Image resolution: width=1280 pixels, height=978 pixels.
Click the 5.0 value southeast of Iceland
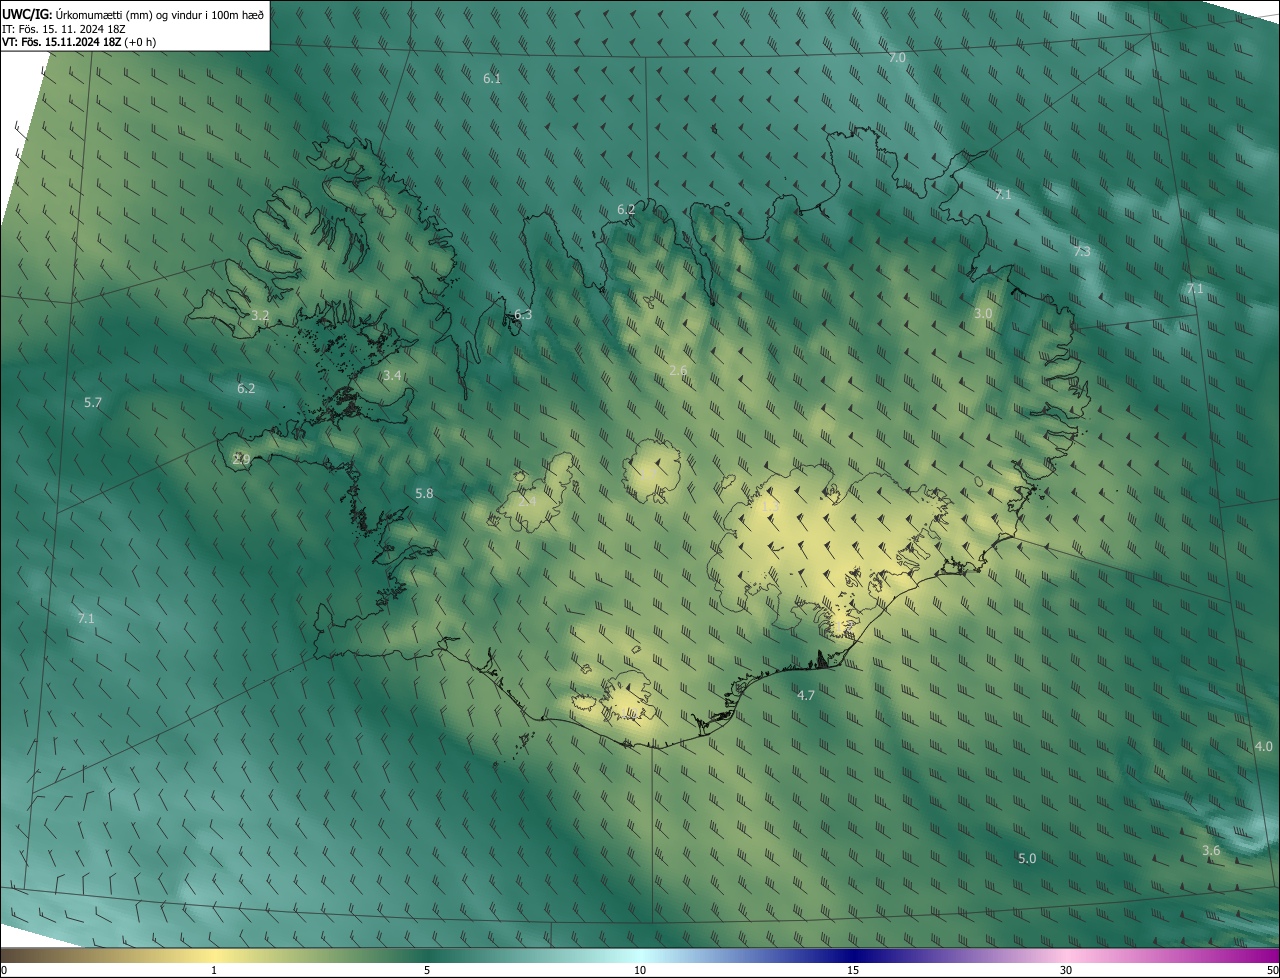click(1027, 859)
